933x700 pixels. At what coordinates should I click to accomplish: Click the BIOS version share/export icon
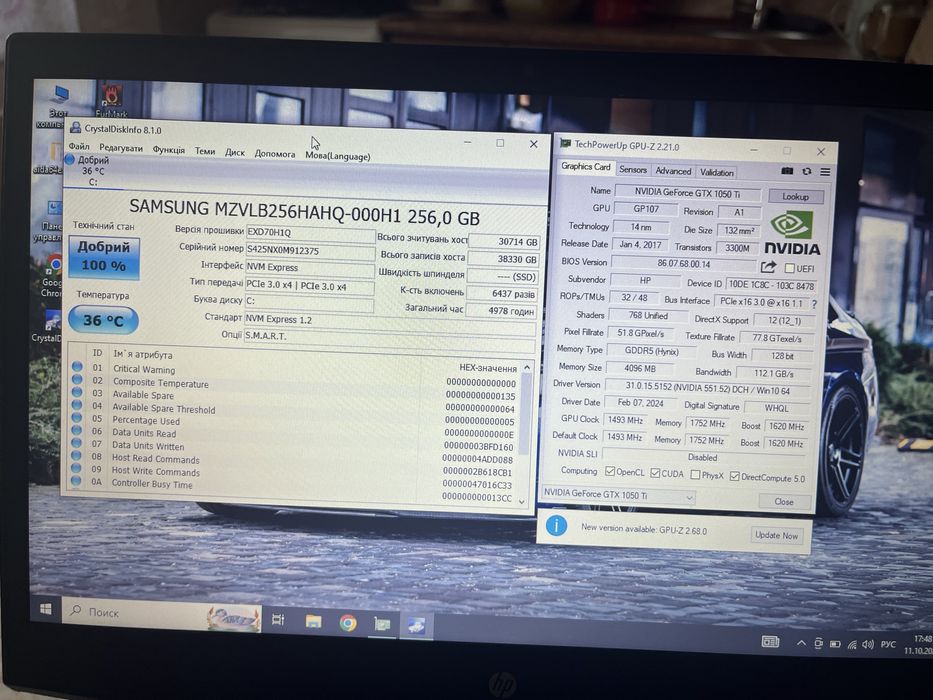[x=768, y=266]
